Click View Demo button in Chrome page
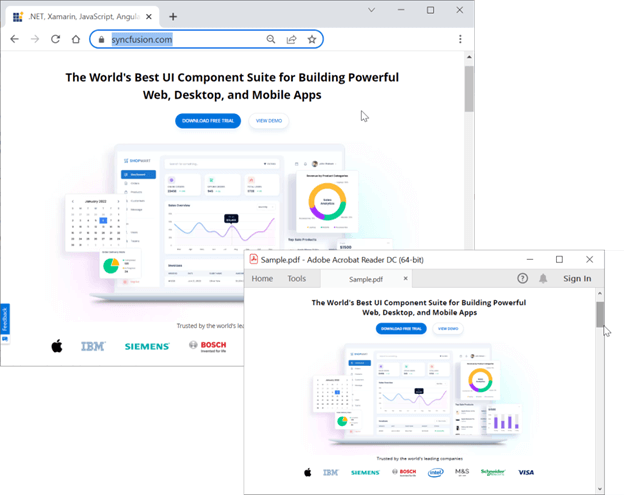 coord(269,121)
